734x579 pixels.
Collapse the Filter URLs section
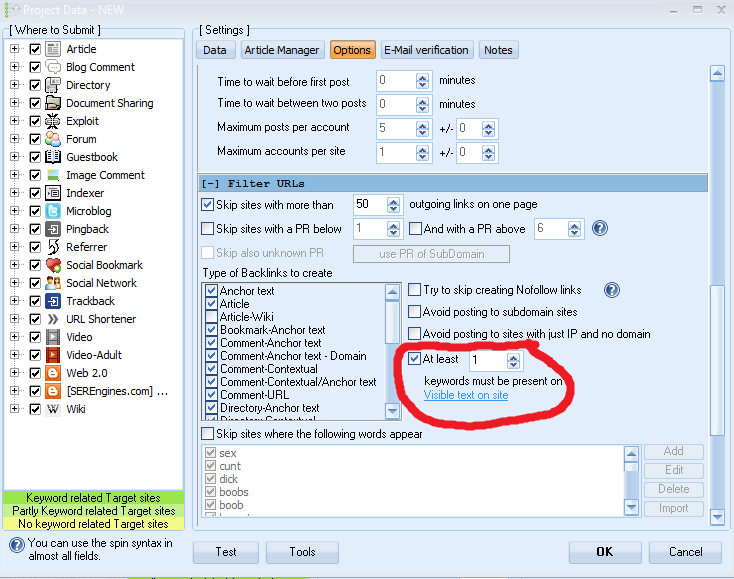pos(210,184)
